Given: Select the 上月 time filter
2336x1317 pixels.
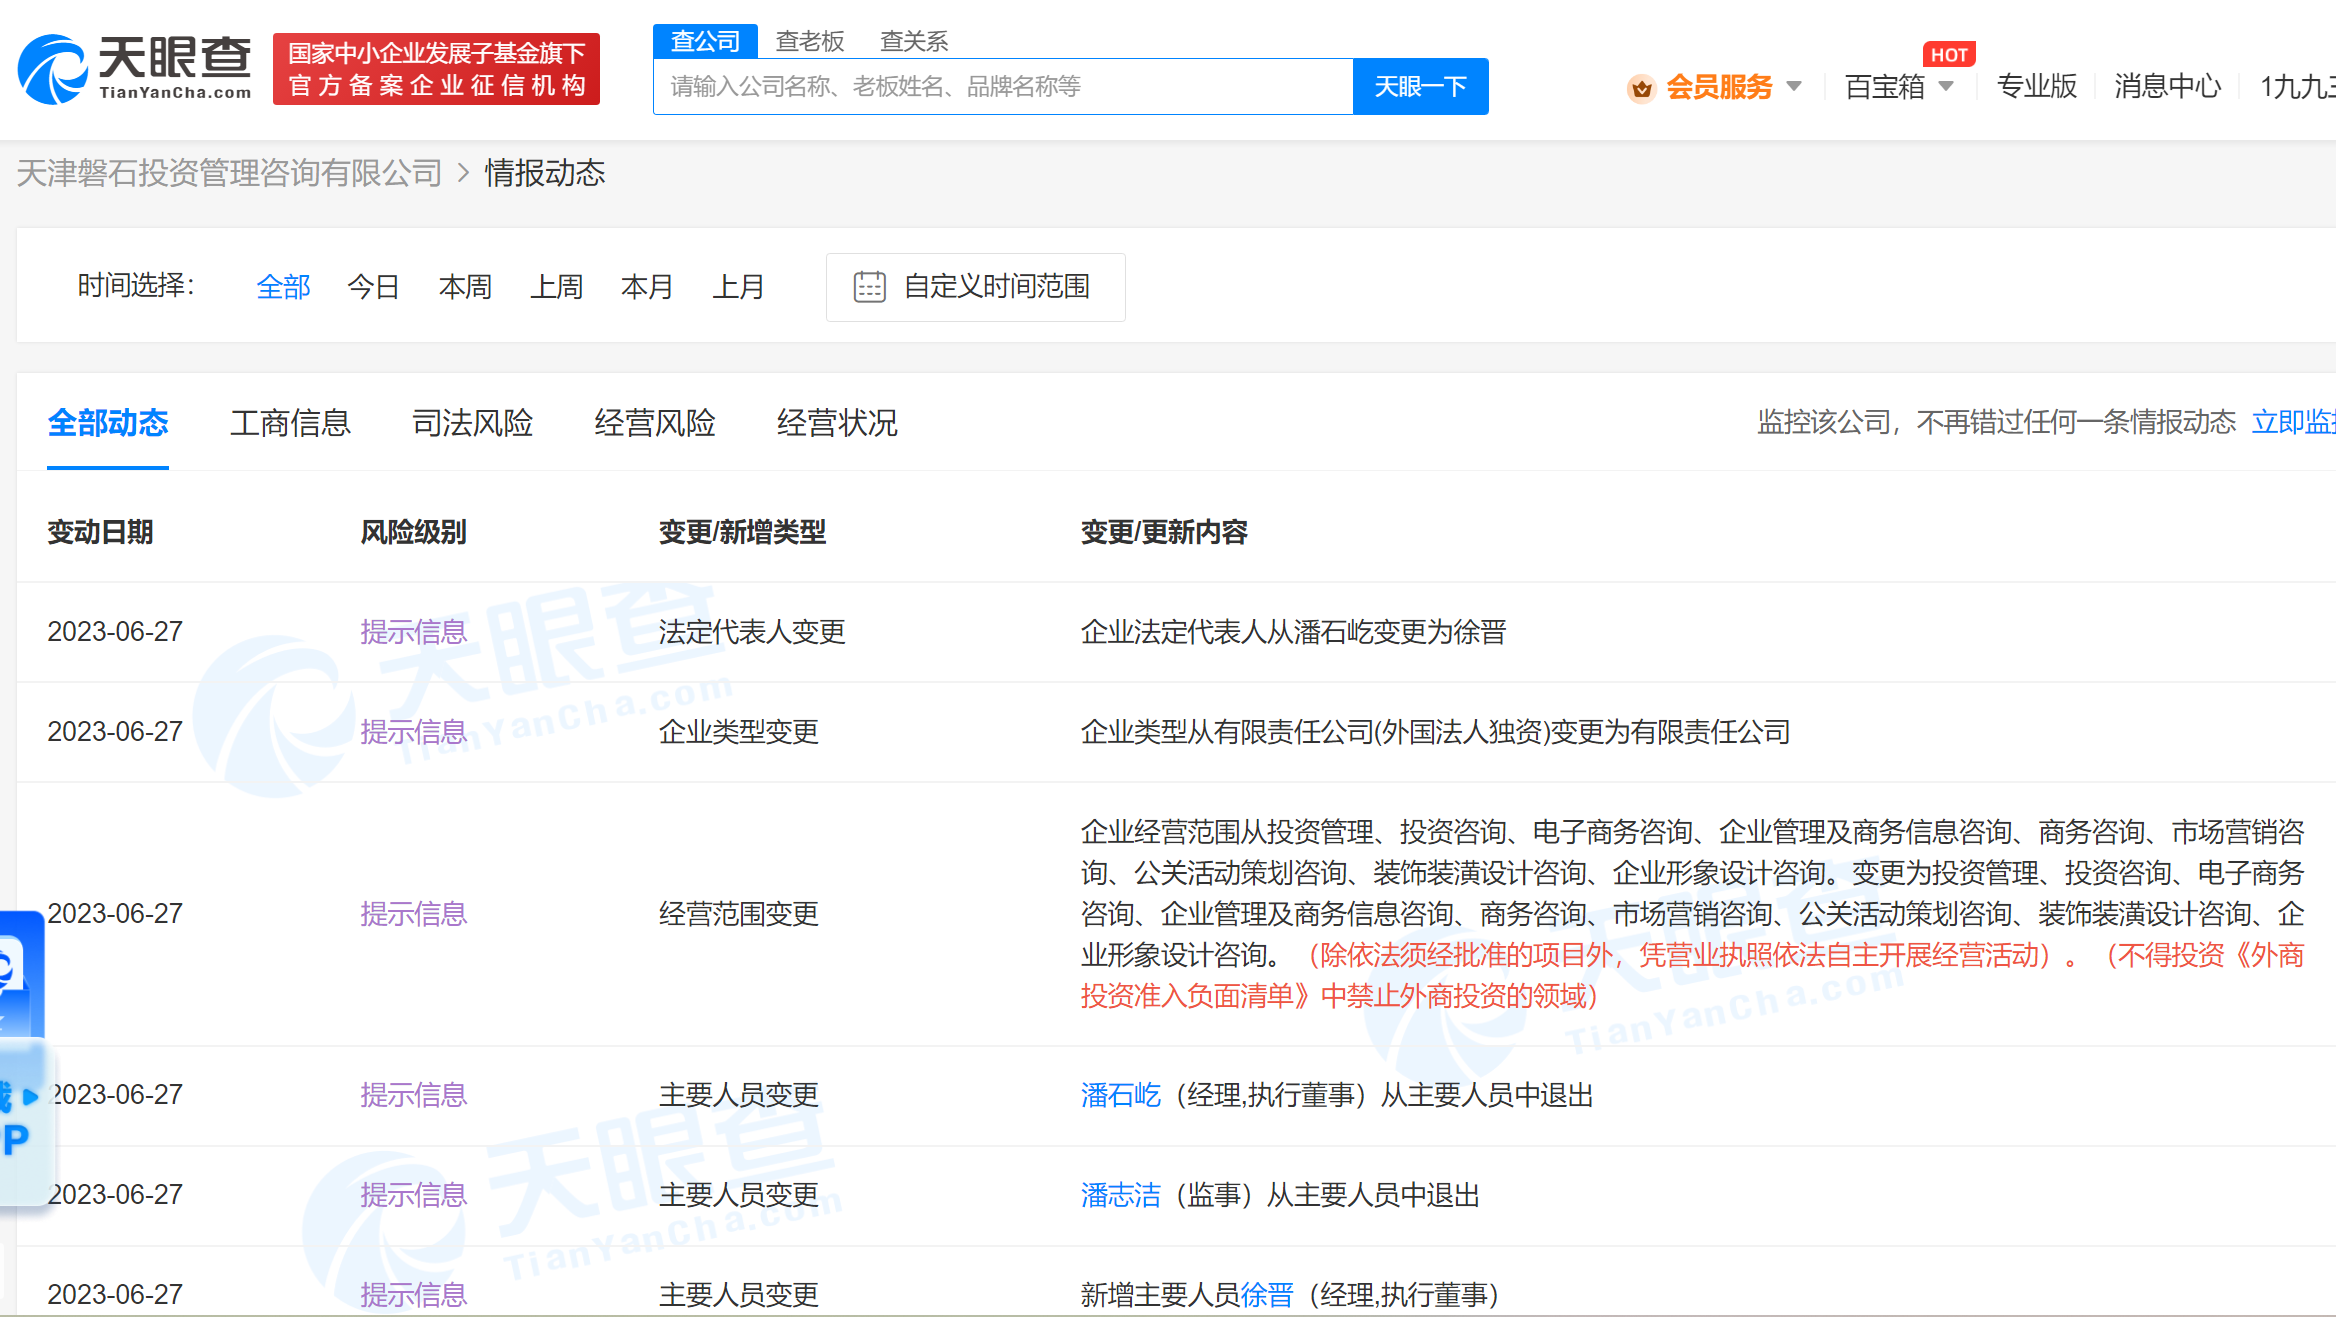Looking at the screenshot, I should 738,287.
